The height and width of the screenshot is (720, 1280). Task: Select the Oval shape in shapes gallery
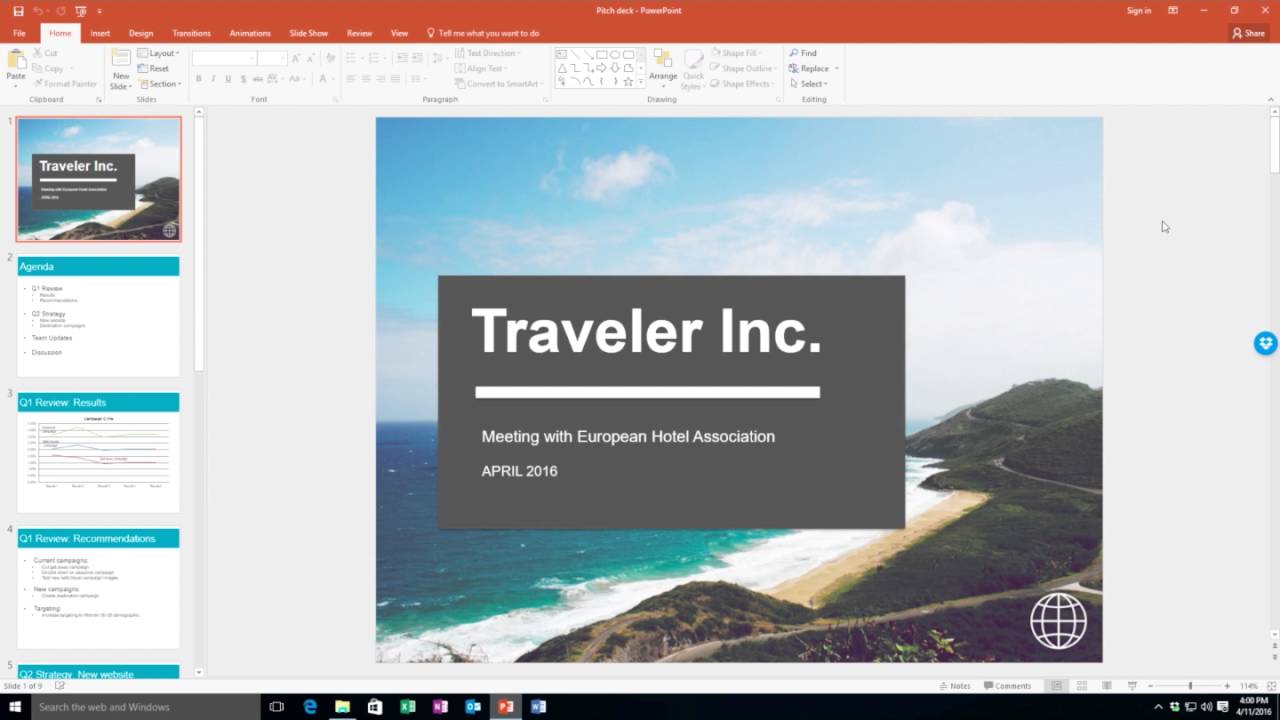click(x=615, y=54)
